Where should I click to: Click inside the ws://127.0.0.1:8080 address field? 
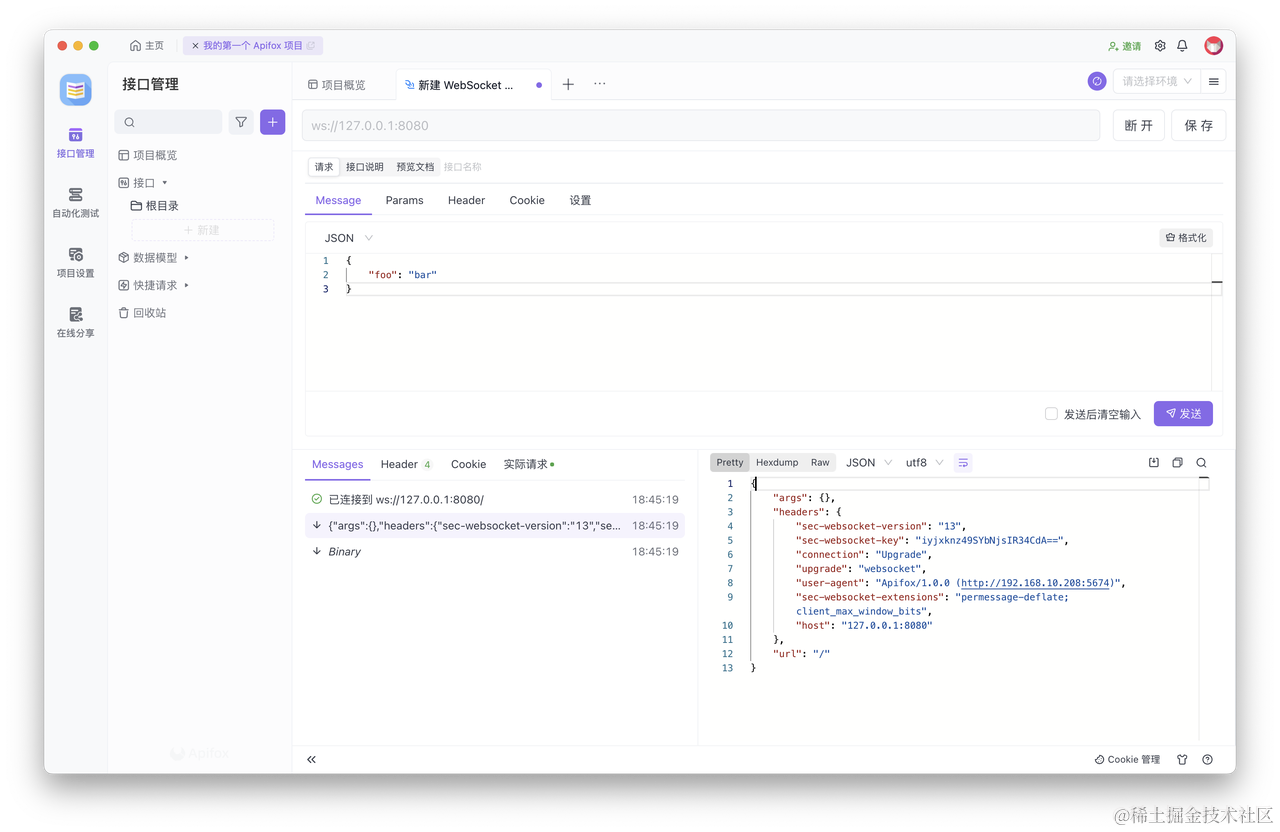[700, 125]
